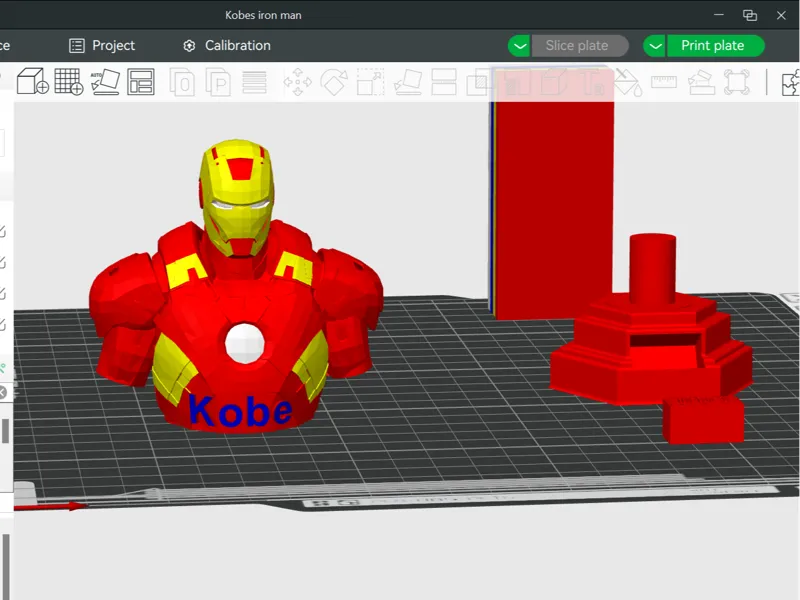Arrange all objects with layout icon
The image size is (800, 600).
point(141,82)
